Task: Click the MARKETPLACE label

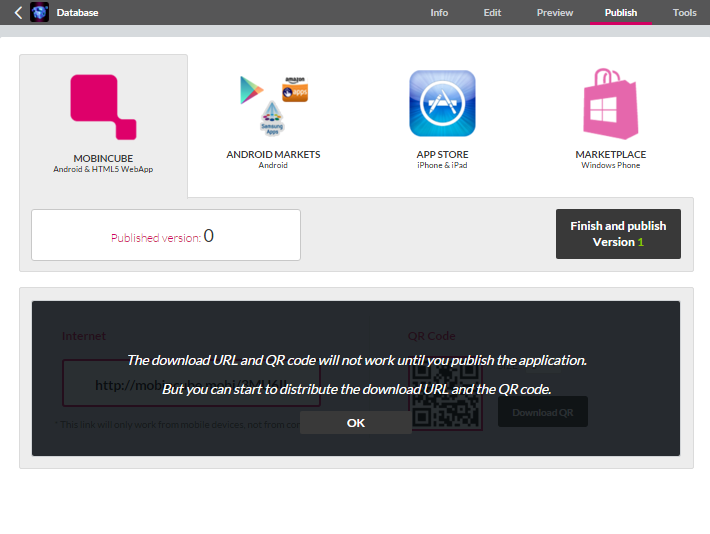Action: tap(610, 154)
